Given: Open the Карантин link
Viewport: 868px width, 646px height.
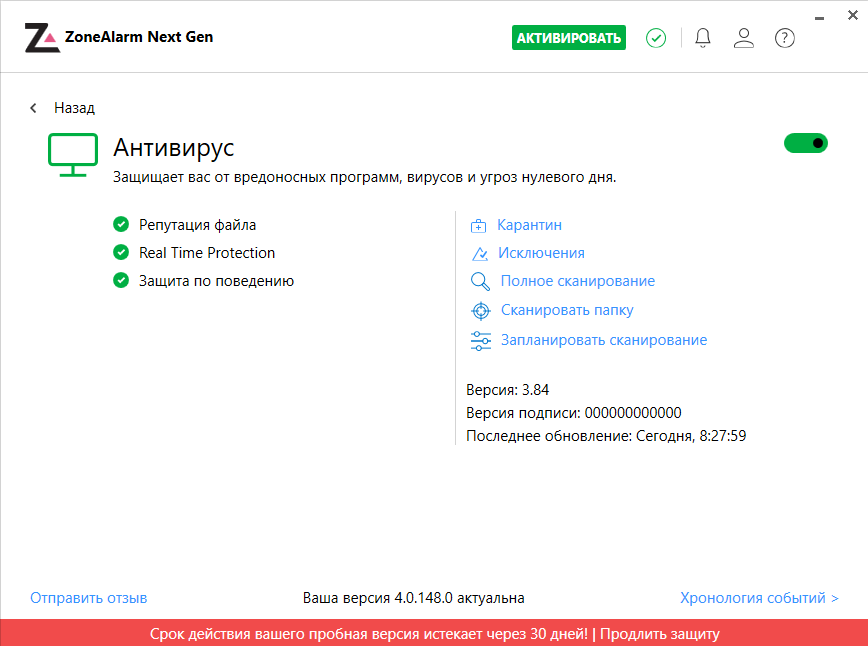Looking at the screenshot, I should click(x=529, y=225).
